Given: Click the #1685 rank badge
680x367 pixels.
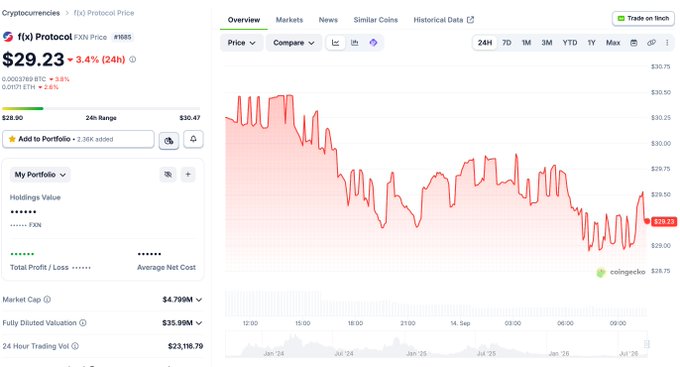Looking at the screenshot, I should click(122, 37).
